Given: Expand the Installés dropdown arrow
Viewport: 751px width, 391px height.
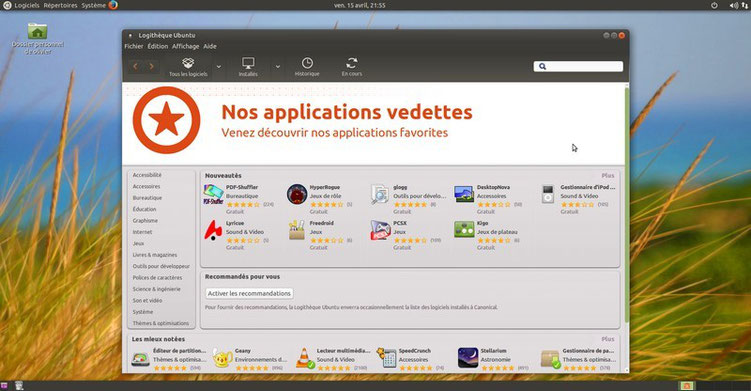Looking at the screenshot, I should click(x=278, y=67).
